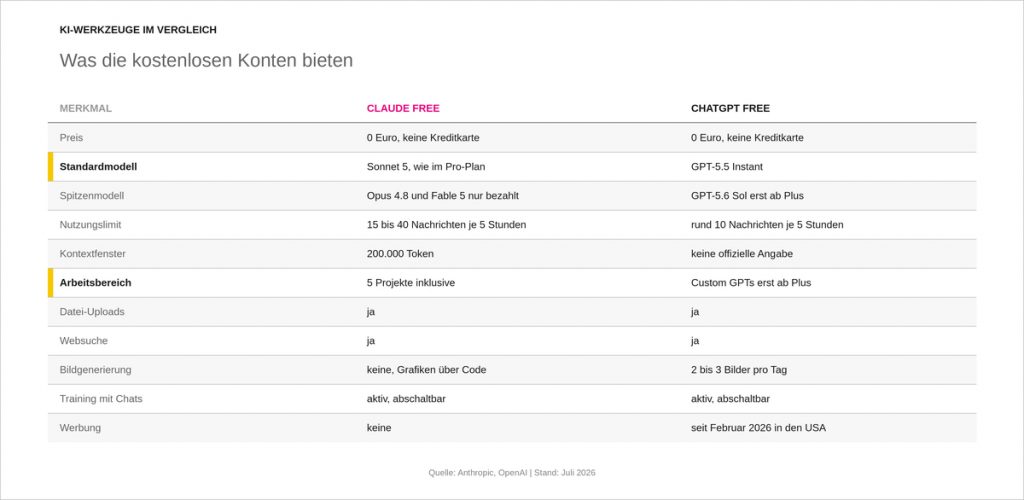This screenshot has height=500, width=1024.
Task: Select the Opus 4.8 und Fable 5 cell
Action: pos(443,195)
